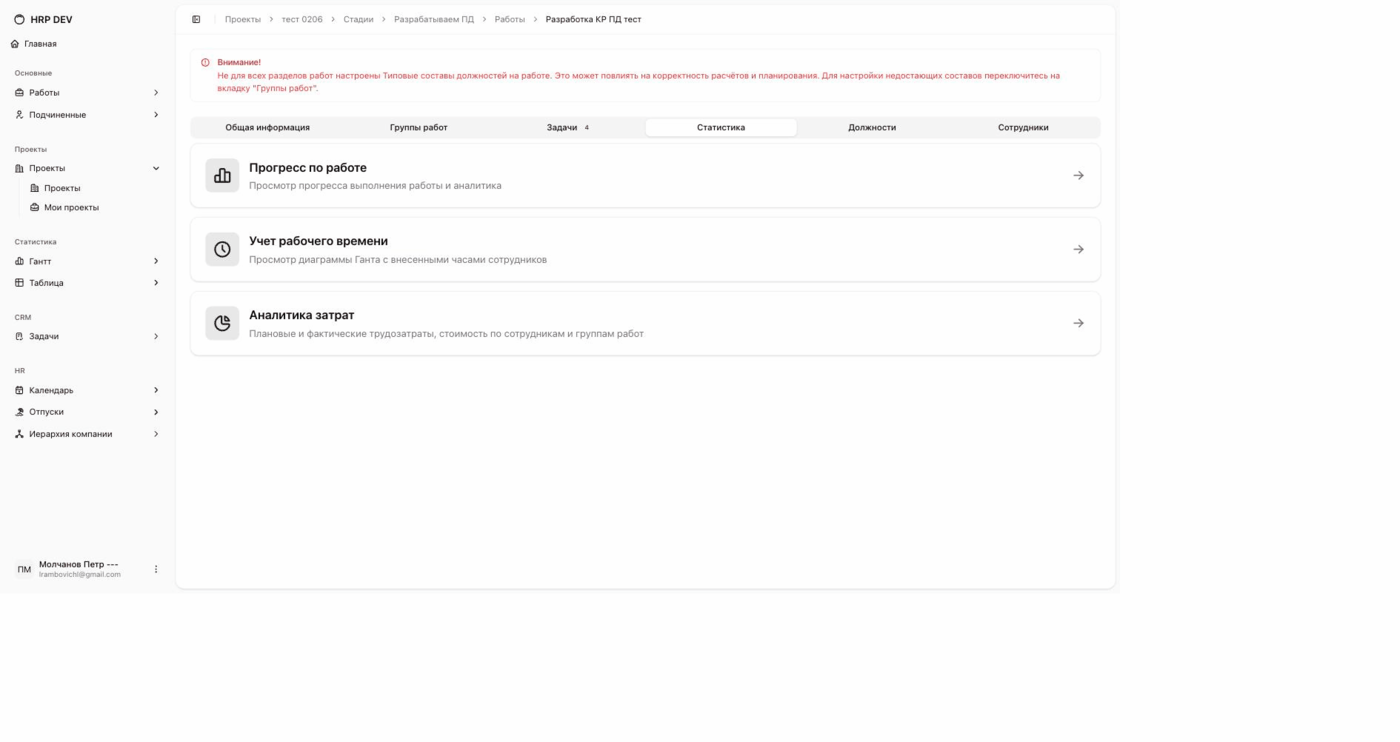The height and width of the screenshot is (742, 1400).
Task: Click icon beside Проекты sub-item
Action: [x=35, y=188]
